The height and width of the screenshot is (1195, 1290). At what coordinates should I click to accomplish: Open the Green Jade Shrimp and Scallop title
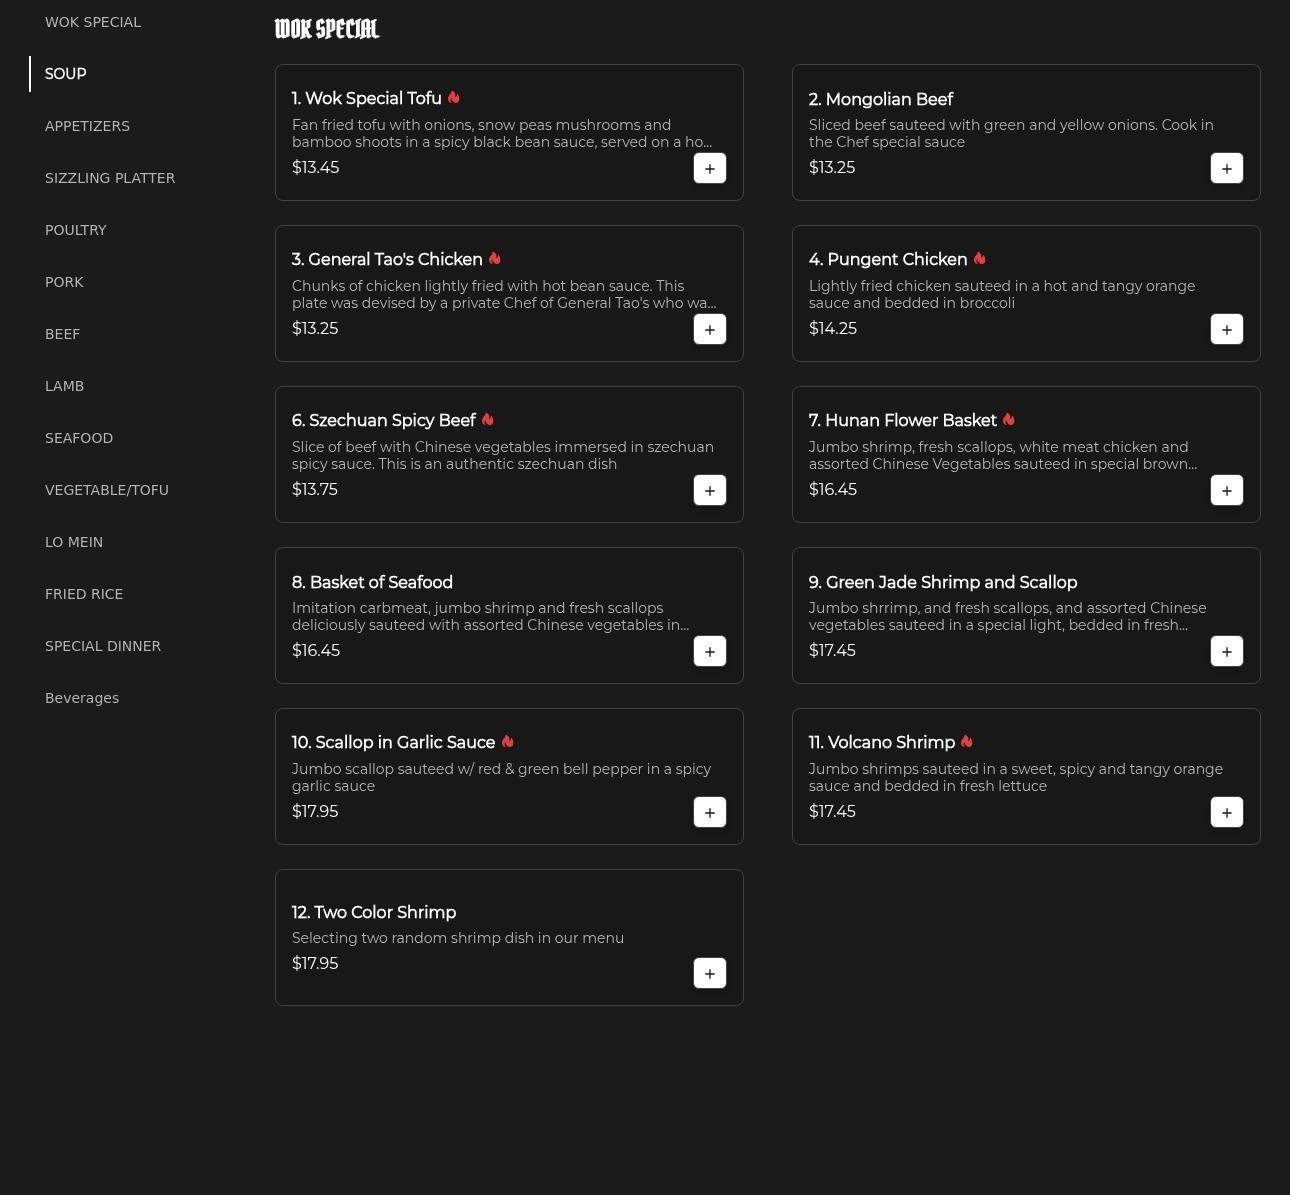942,582
